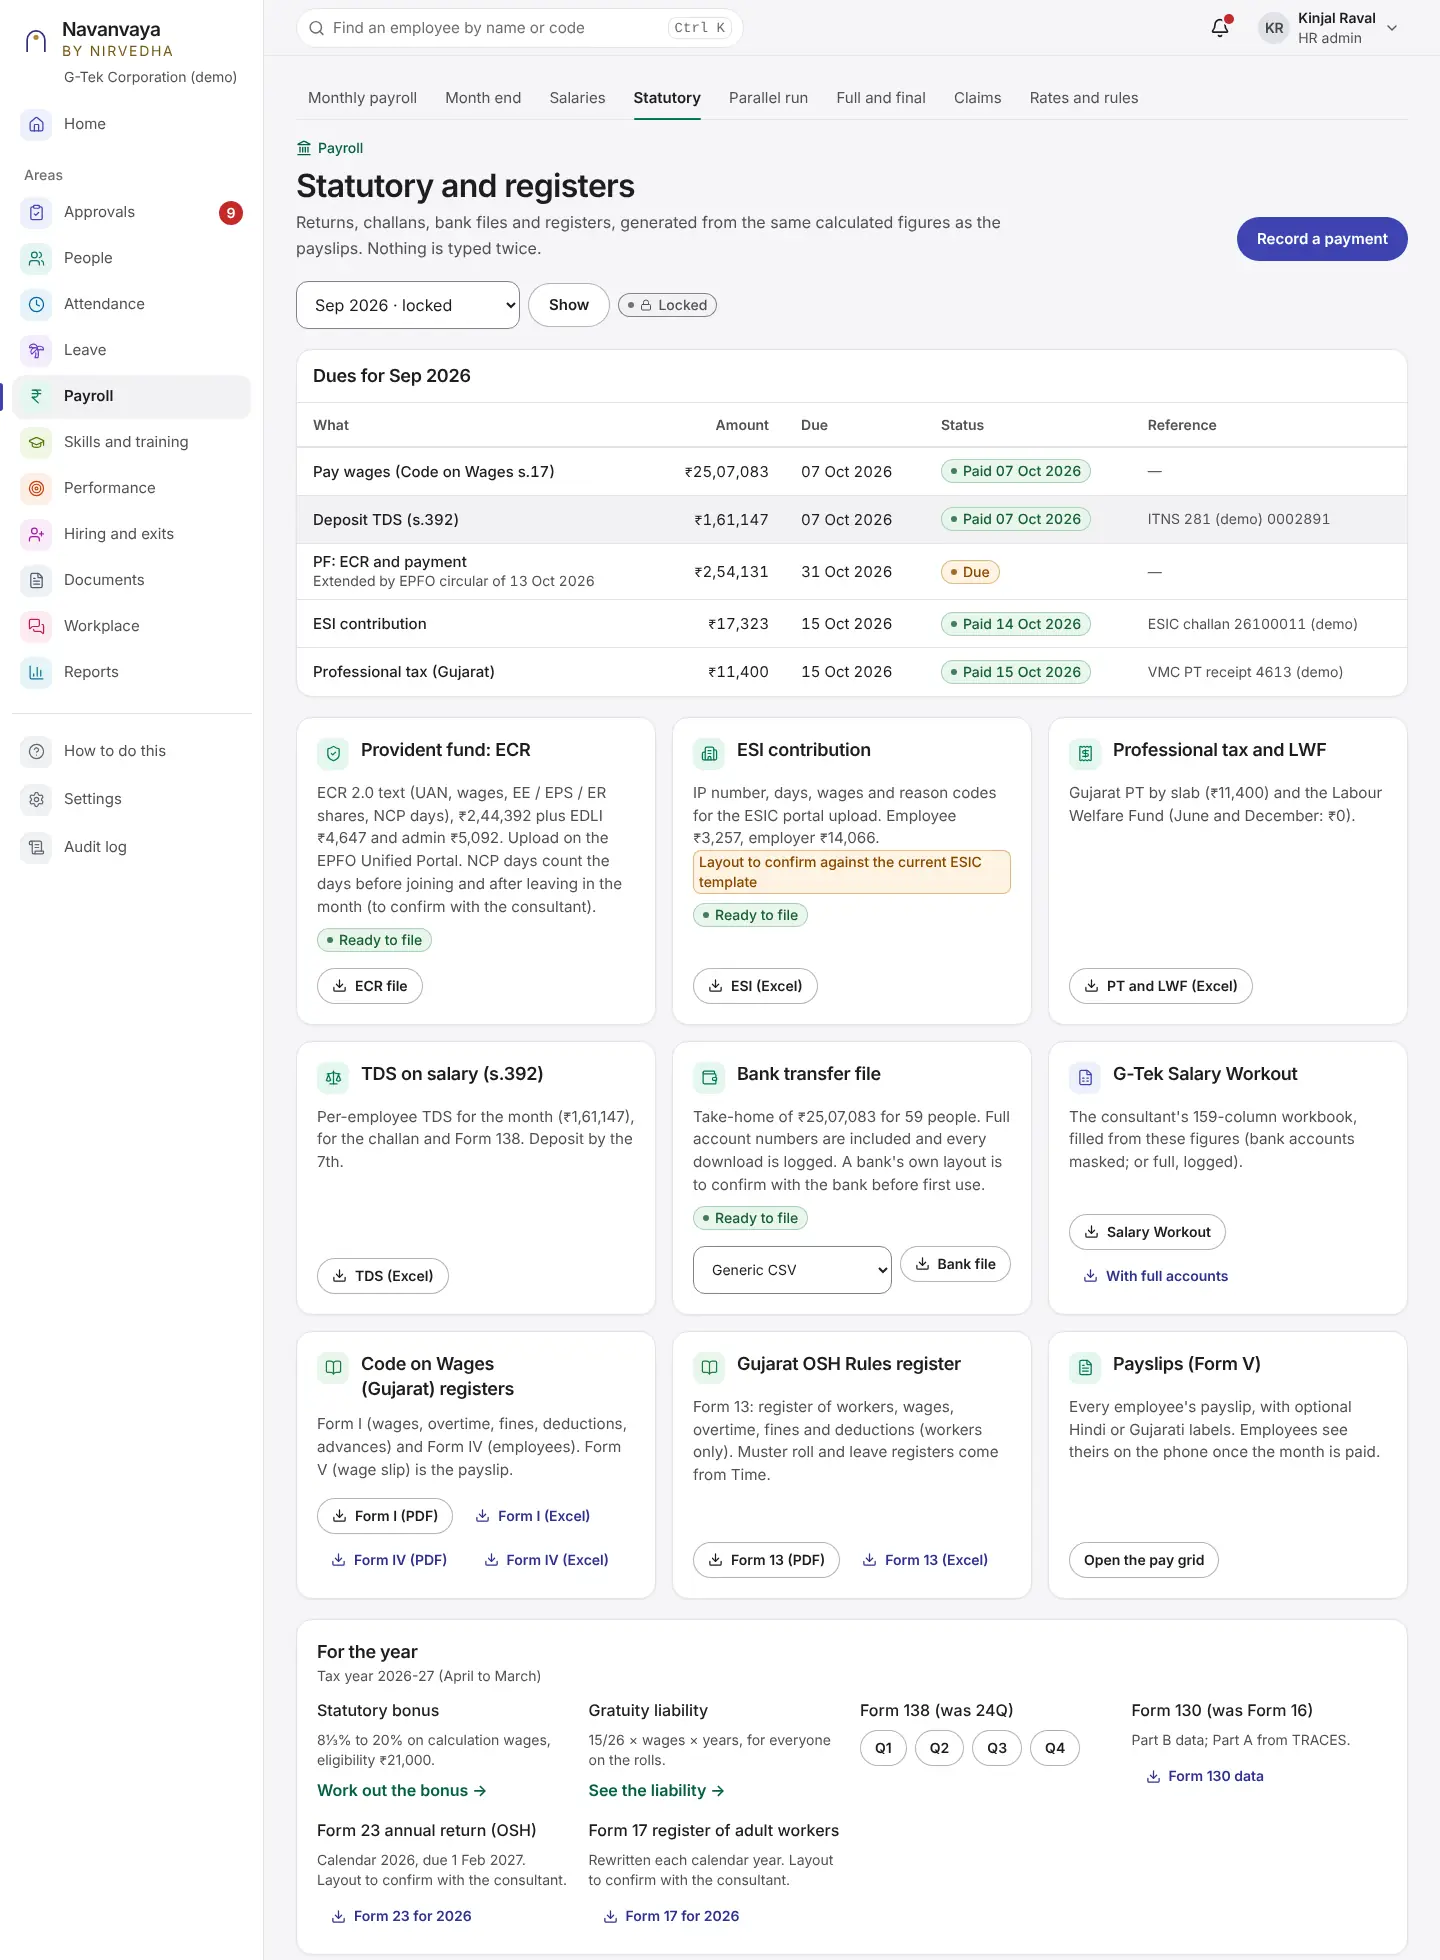Follow Work out the bonus link
The width and height of the screenshot is (1440, 1960).
(402, 1790)
